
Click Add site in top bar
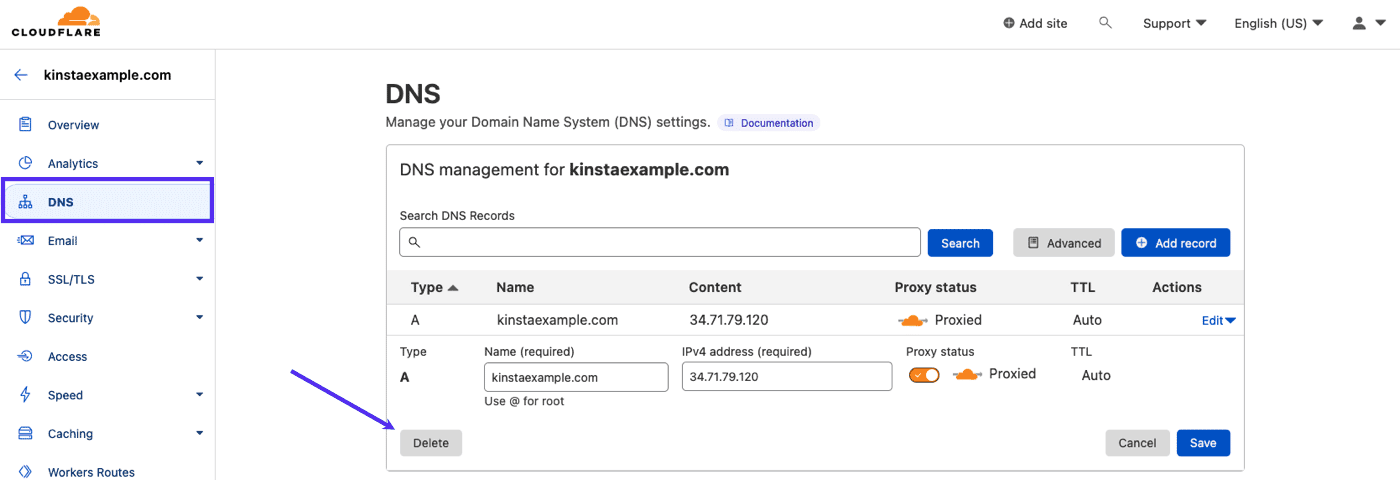click(1035, 23)
